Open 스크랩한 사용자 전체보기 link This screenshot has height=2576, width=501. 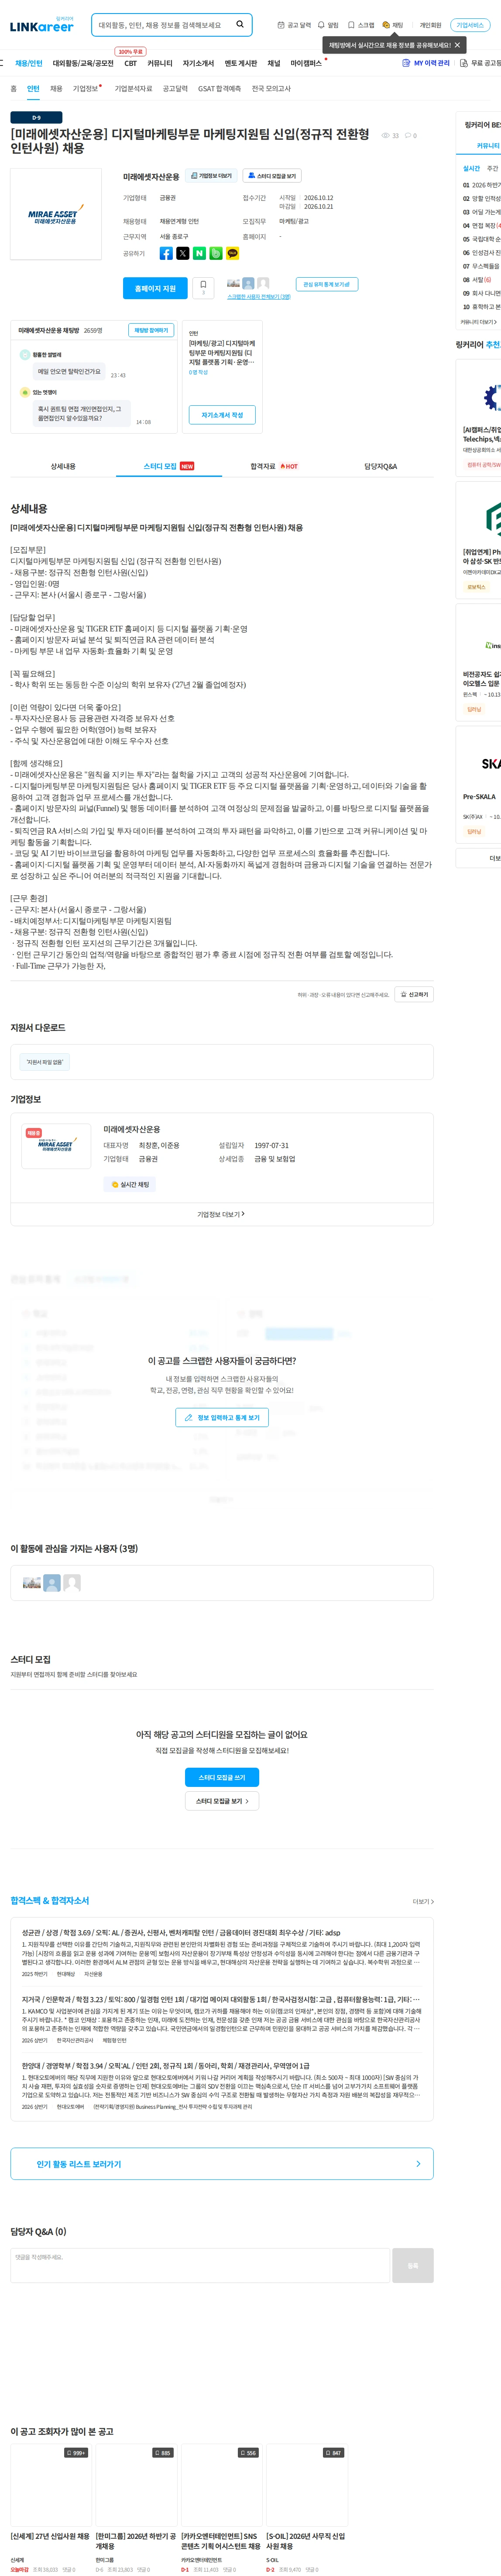coord(259,297)
